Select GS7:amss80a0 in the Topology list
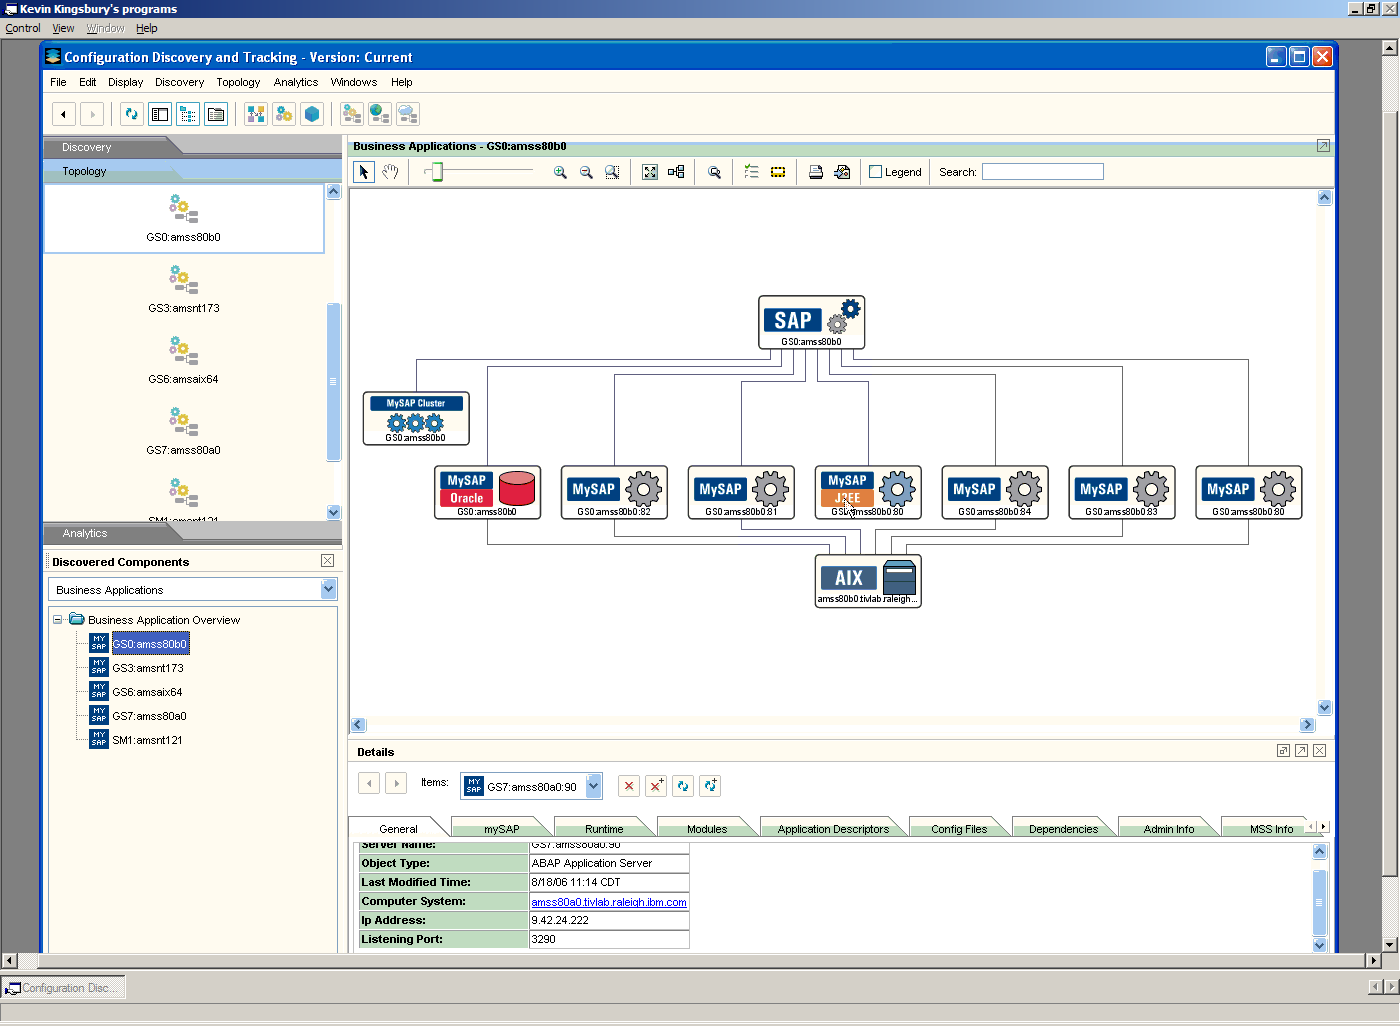 183,431
